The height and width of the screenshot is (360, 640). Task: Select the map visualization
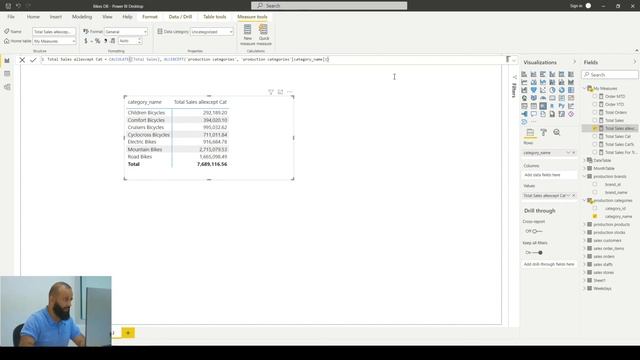[524, 98]
